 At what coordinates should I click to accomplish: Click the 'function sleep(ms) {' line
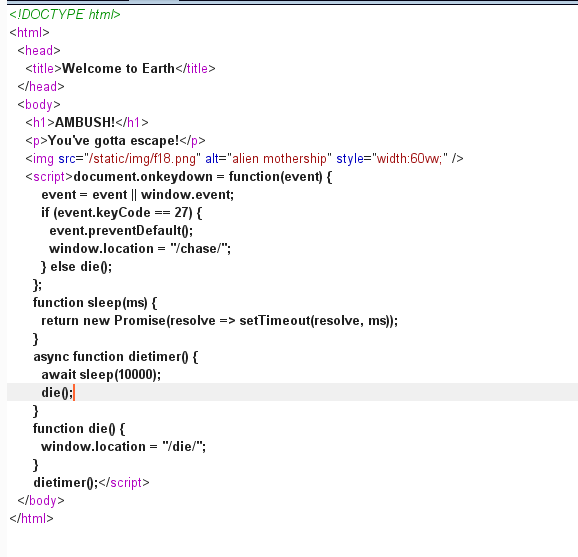pos(95,303)
